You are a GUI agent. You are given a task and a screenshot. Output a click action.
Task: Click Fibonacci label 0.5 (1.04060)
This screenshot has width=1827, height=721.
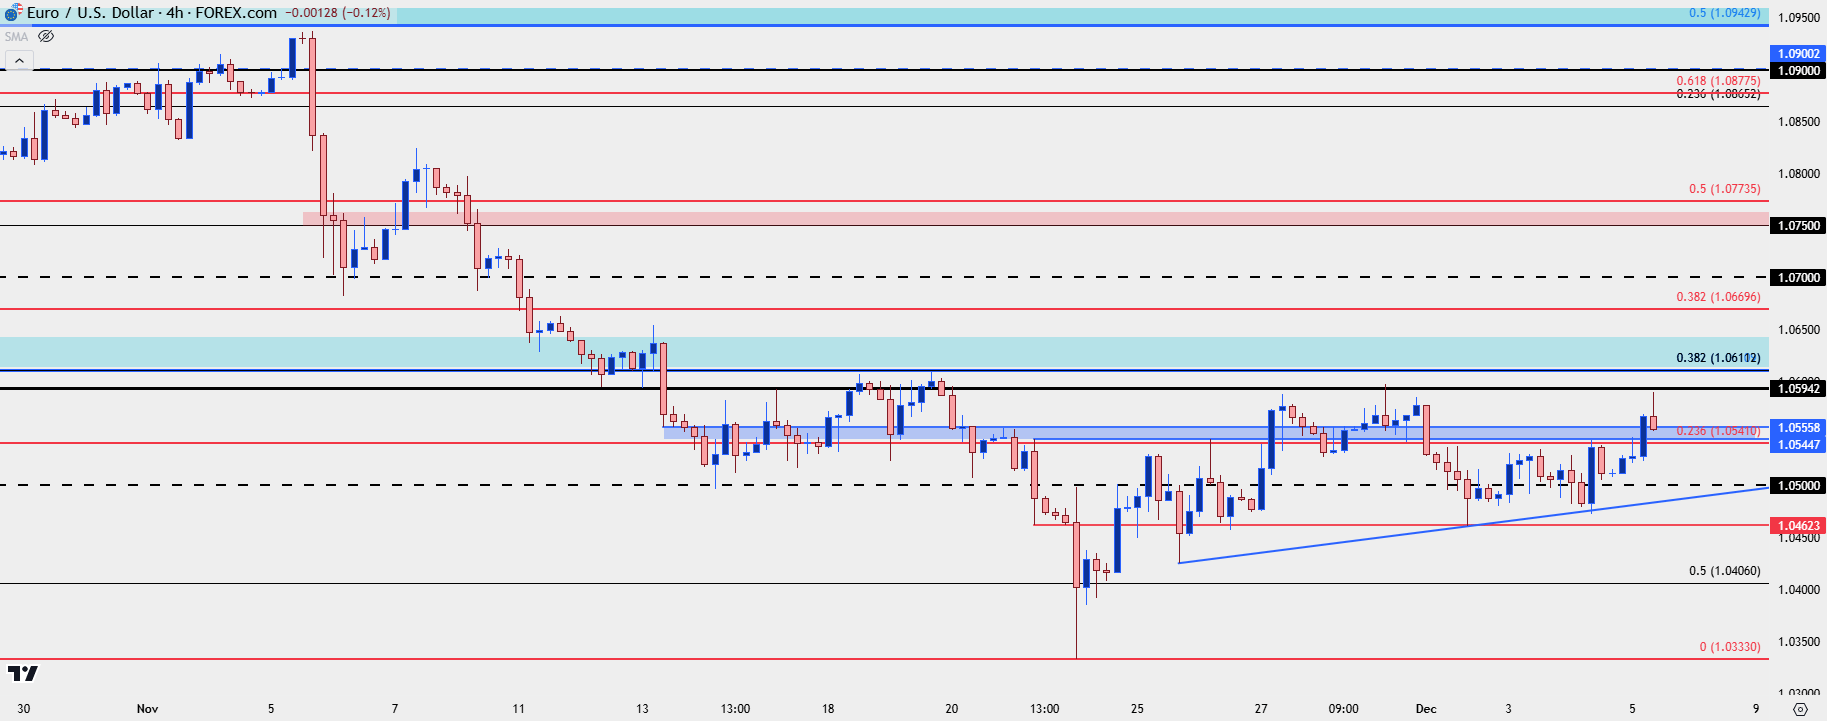1724,571
